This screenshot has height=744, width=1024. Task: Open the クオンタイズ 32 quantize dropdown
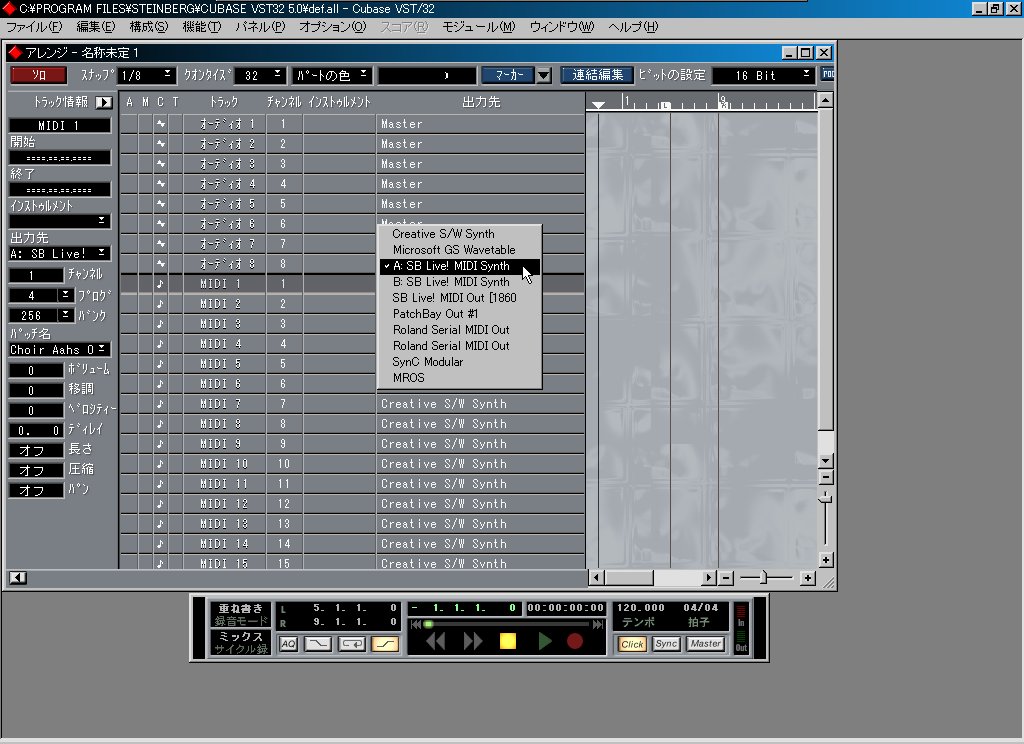point(262,75)
